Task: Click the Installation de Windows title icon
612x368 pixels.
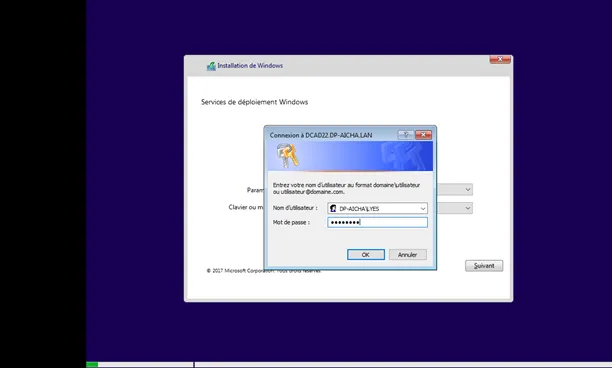Action: click(211, 66)
